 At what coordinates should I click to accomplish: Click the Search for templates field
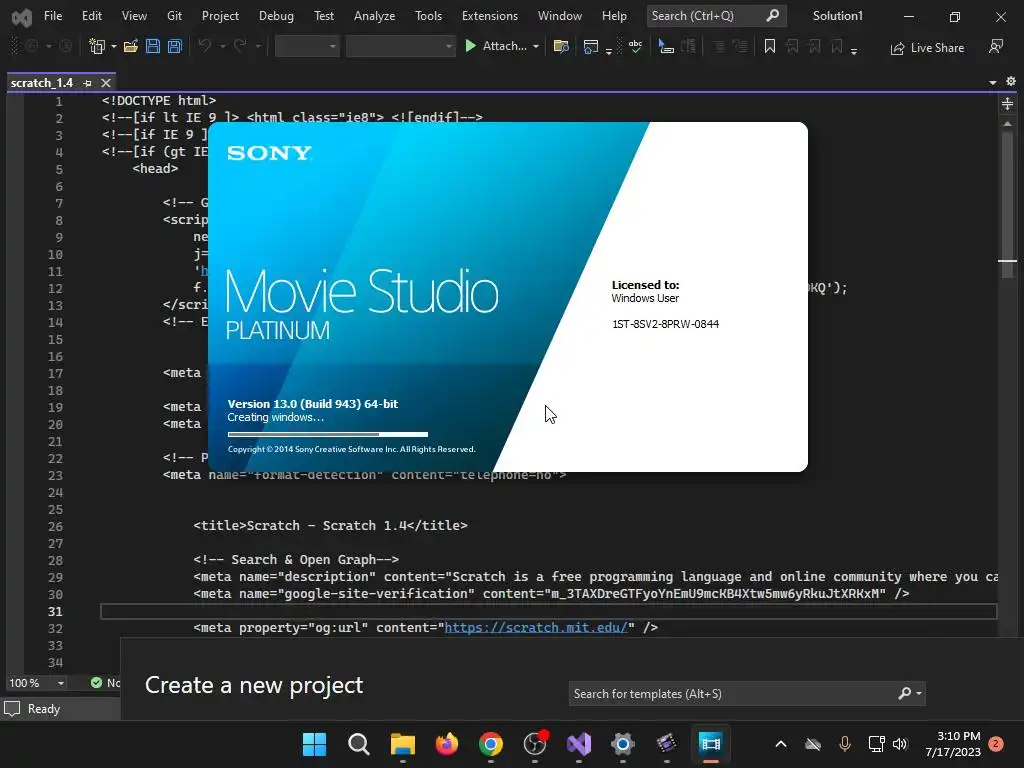pyautogui.click(x=746, y=694)
